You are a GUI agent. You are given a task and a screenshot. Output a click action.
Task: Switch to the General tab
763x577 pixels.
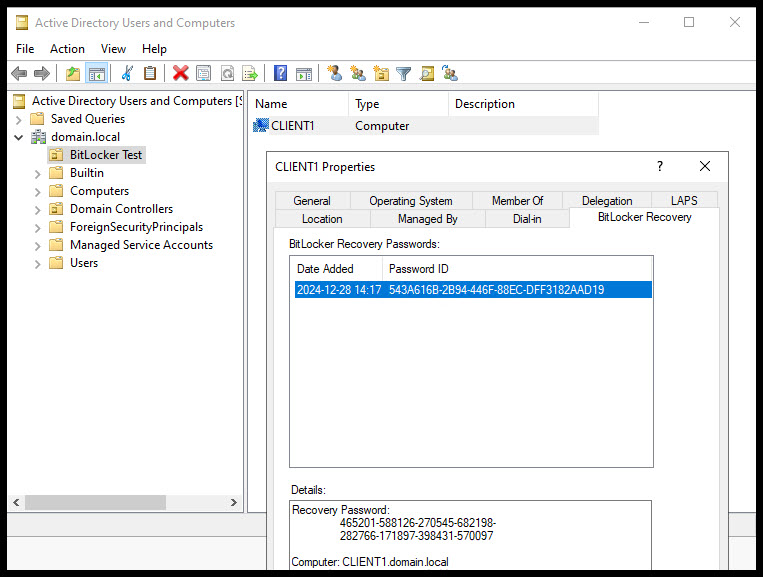tap(312, 200)
